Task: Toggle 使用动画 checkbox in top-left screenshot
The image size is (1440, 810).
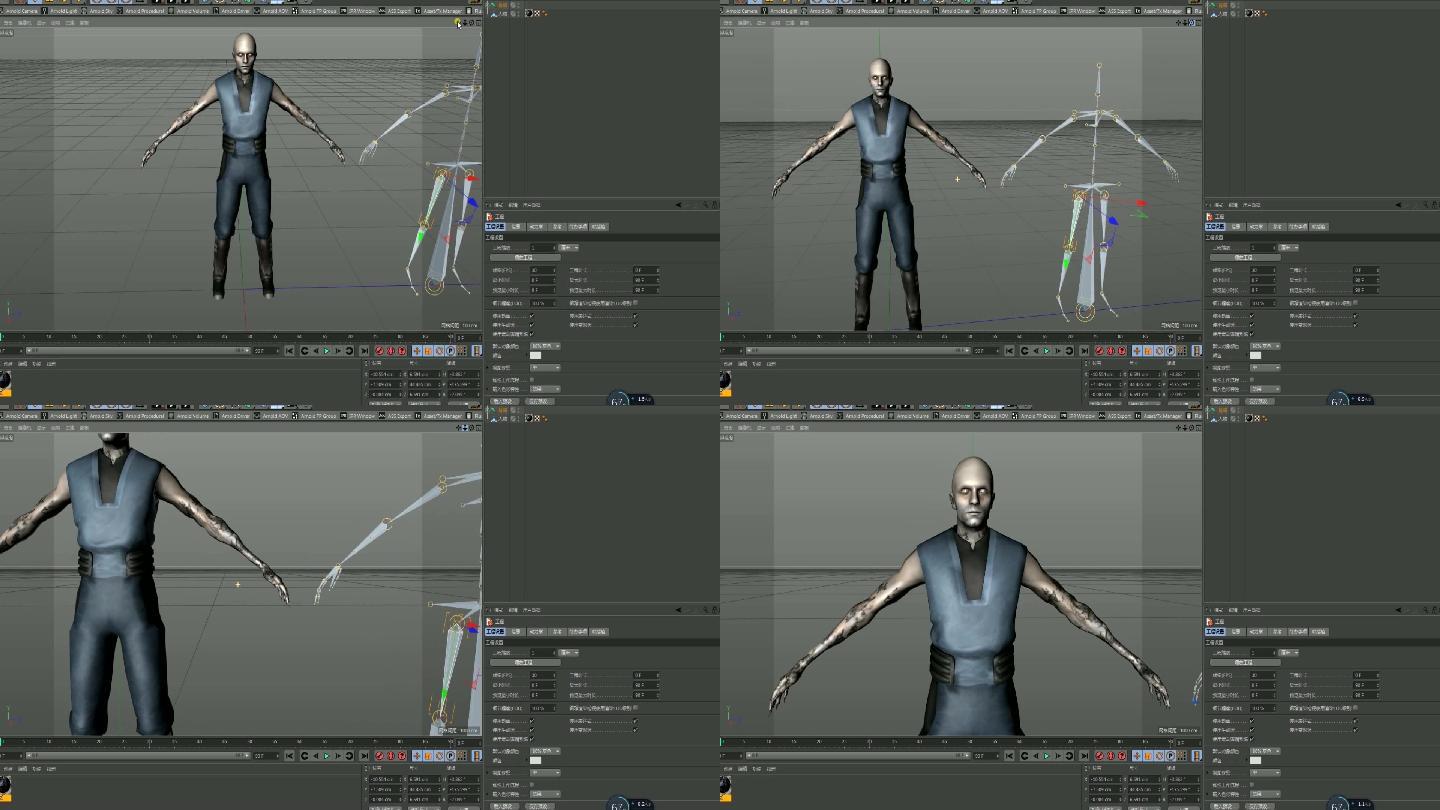Action: 532,316
